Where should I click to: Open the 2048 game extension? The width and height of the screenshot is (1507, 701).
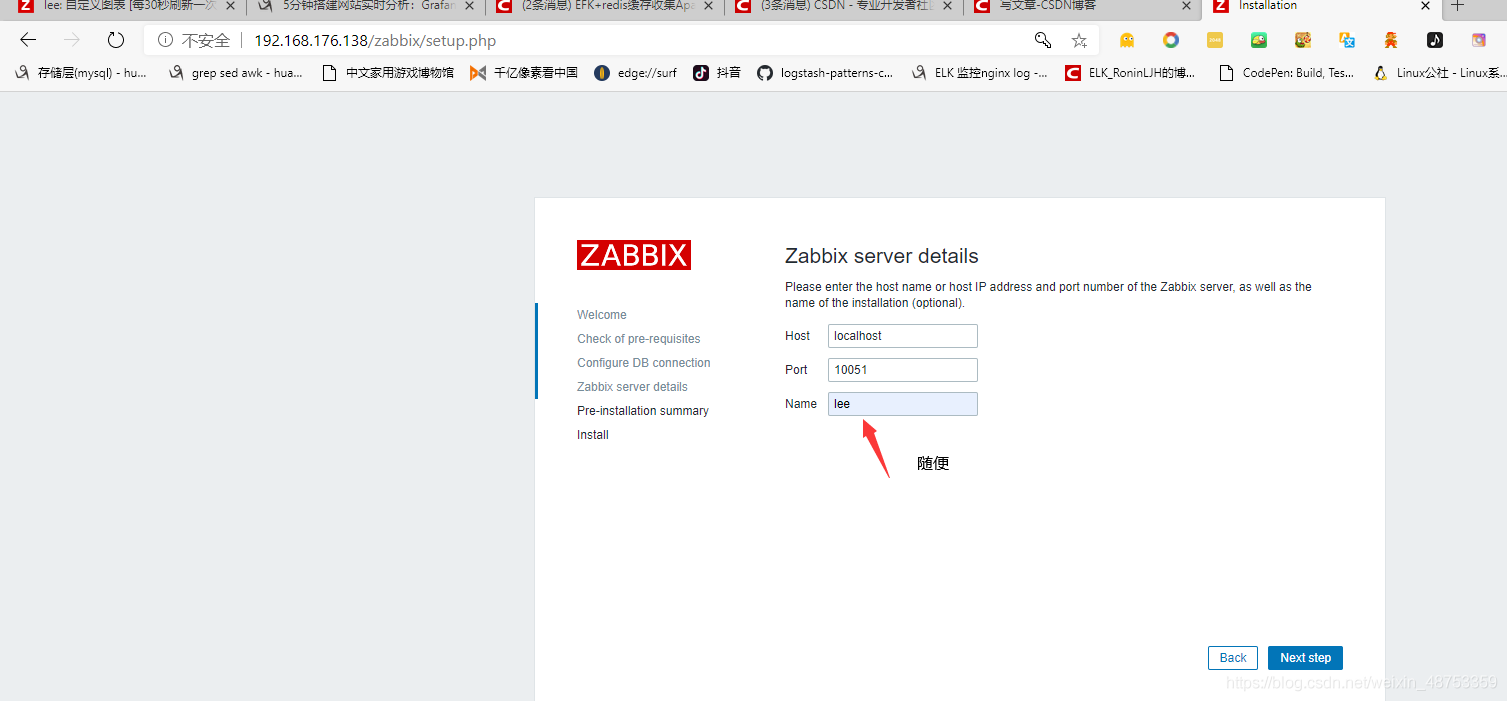click(1215, 40)
